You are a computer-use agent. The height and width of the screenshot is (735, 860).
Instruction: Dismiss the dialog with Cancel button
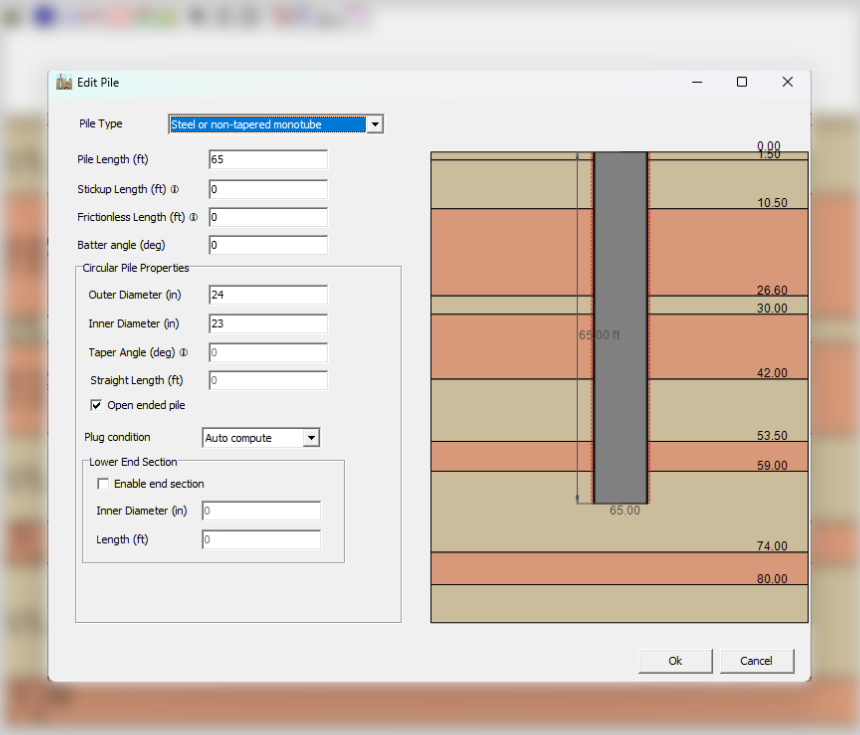pos(756,661)
